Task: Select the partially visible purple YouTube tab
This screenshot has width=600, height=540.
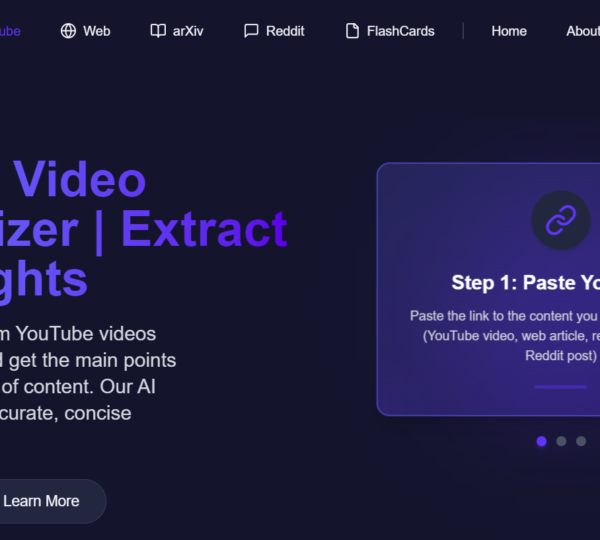Action: pos(10,31)
